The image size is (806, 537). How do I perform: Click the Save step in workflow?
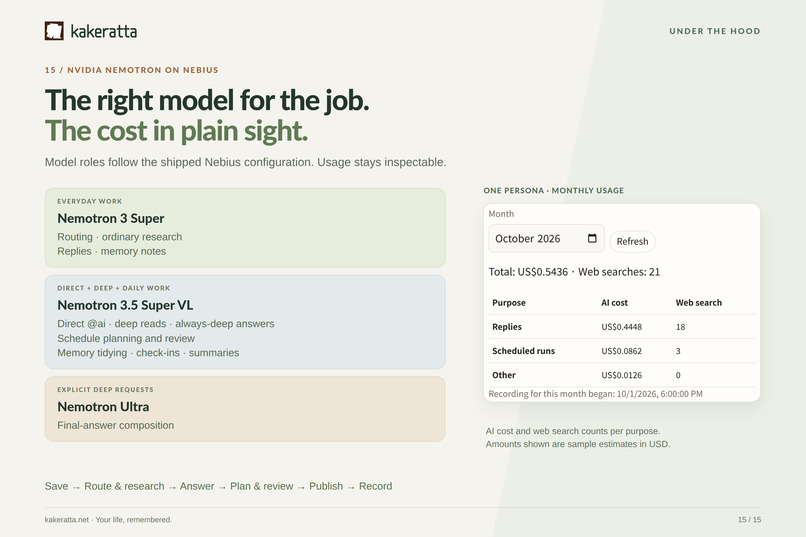56,486
